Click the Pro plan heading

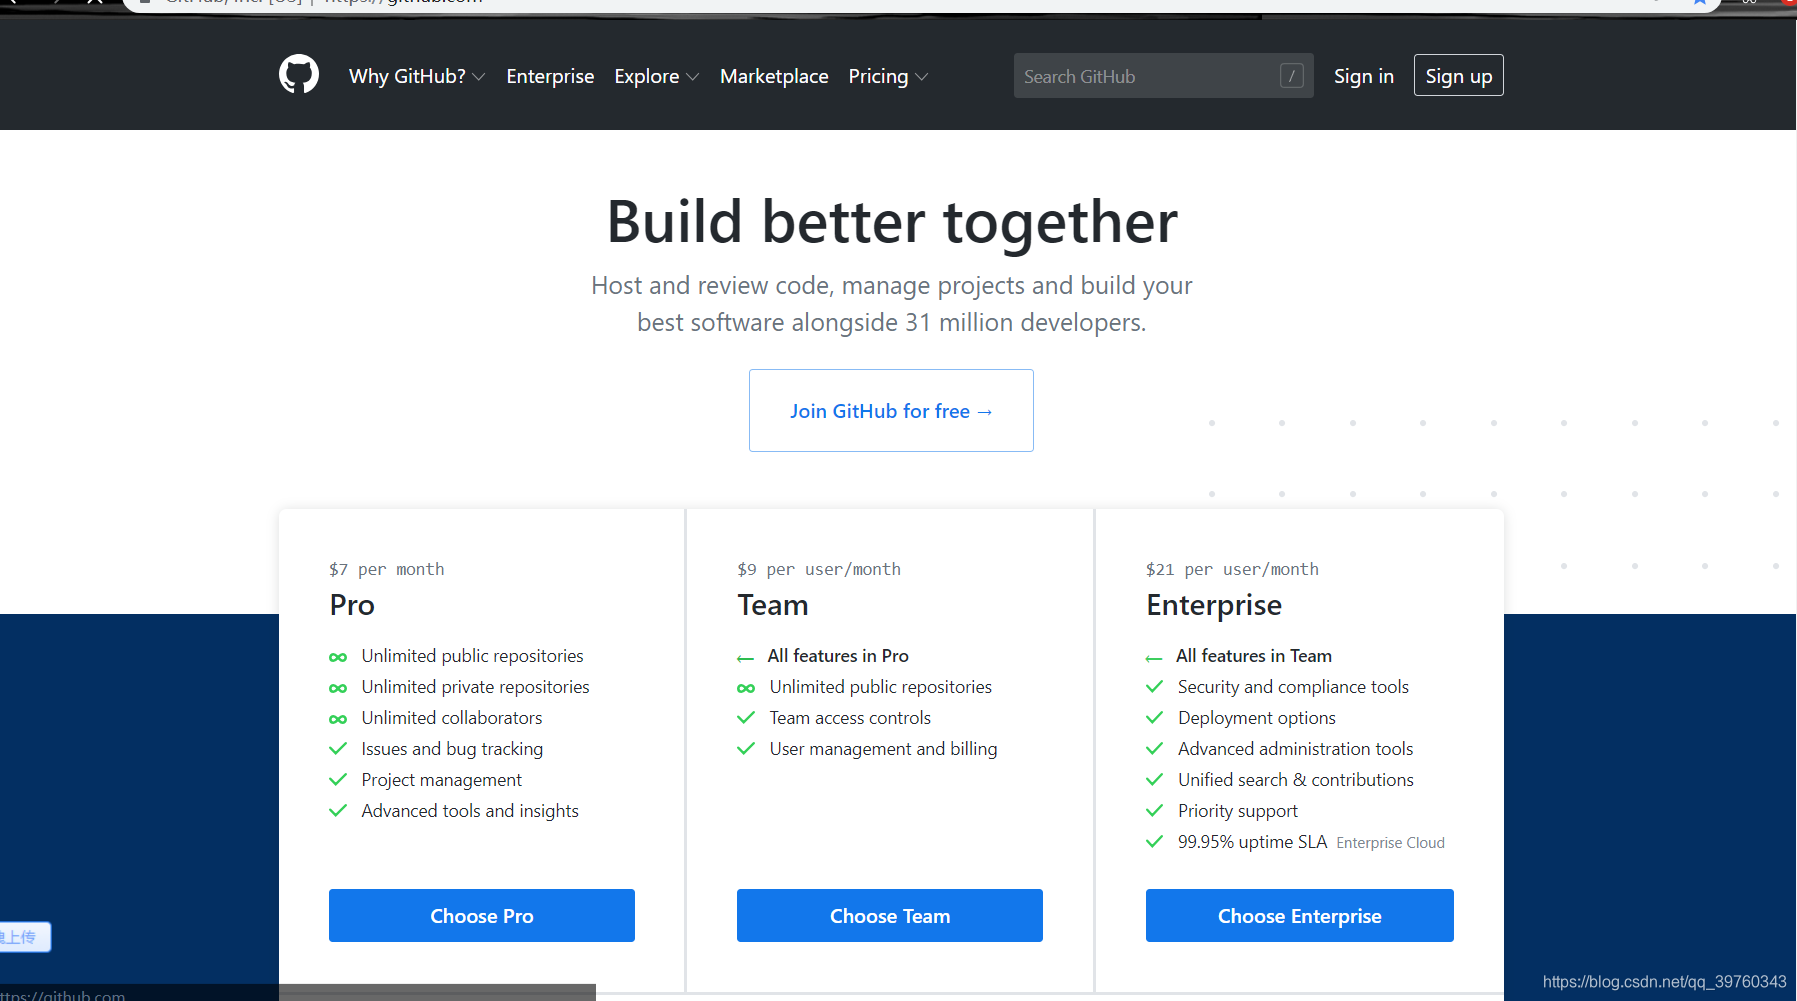pos(352,605)
